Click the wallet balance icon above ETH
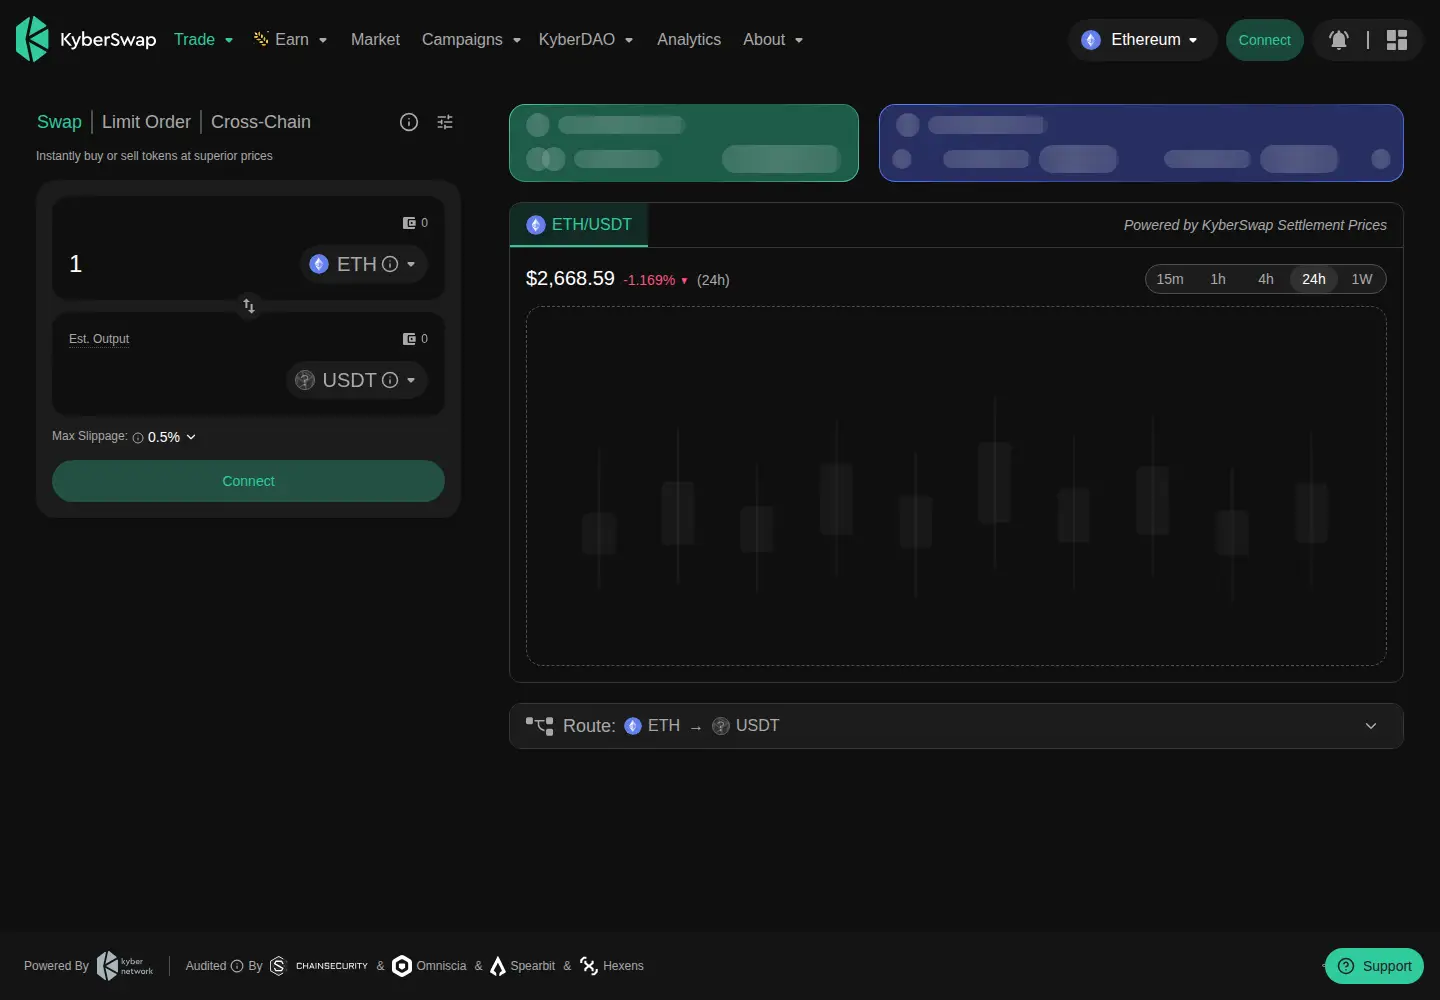This screenshot has height=1000, width=1440. tap(409, 223)
